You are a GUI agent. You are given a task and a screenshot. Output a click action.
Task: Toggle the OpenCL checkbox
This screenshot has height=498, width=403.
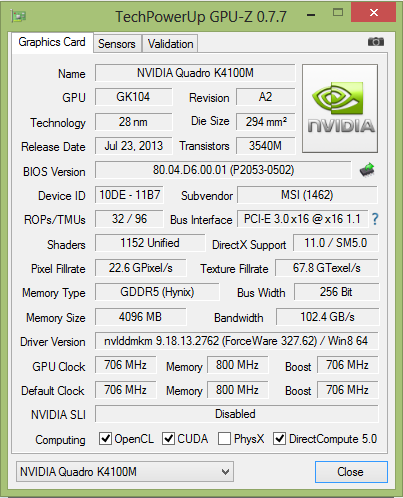coord(105,439)
